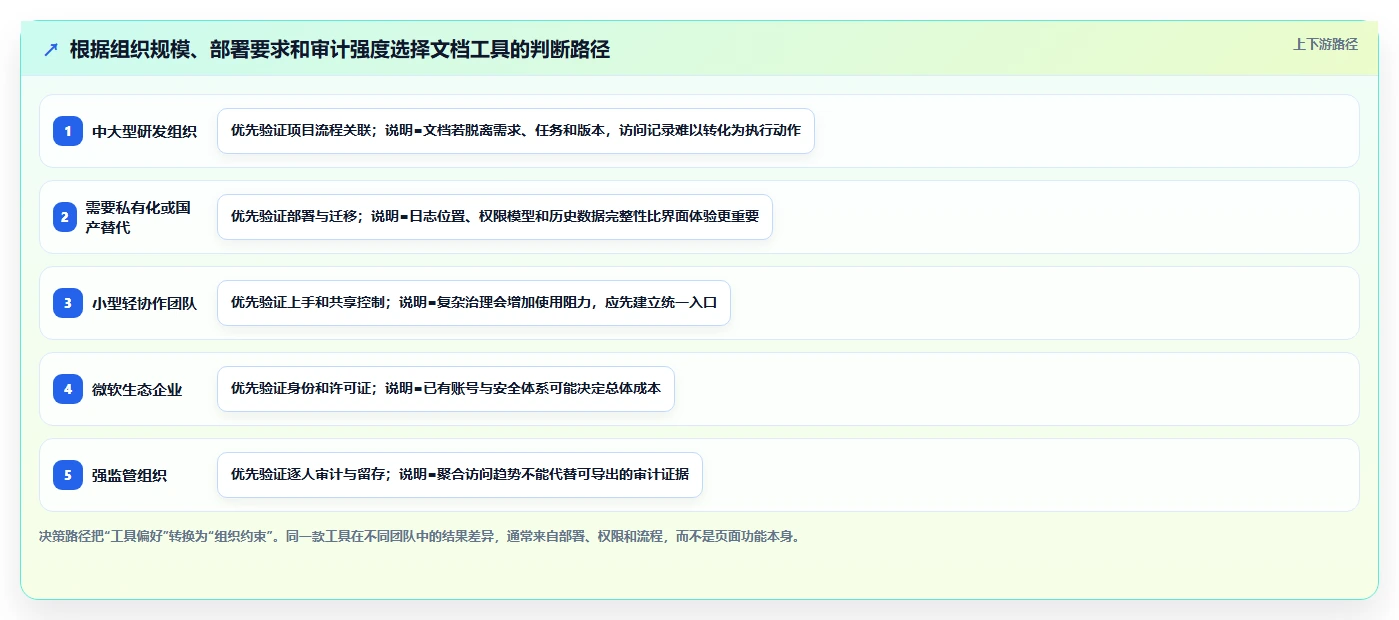1399x620 pixels.
Task: Select the step 1 number badge
Action: [68, 131]
